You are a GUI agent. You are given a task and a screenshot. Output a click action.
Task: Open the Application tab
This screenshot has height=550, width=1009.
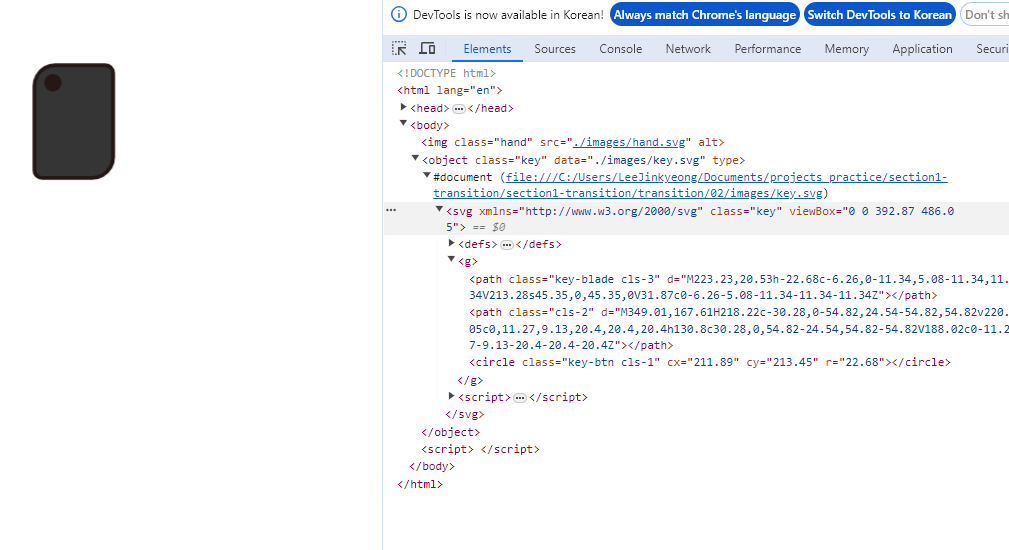922,49
